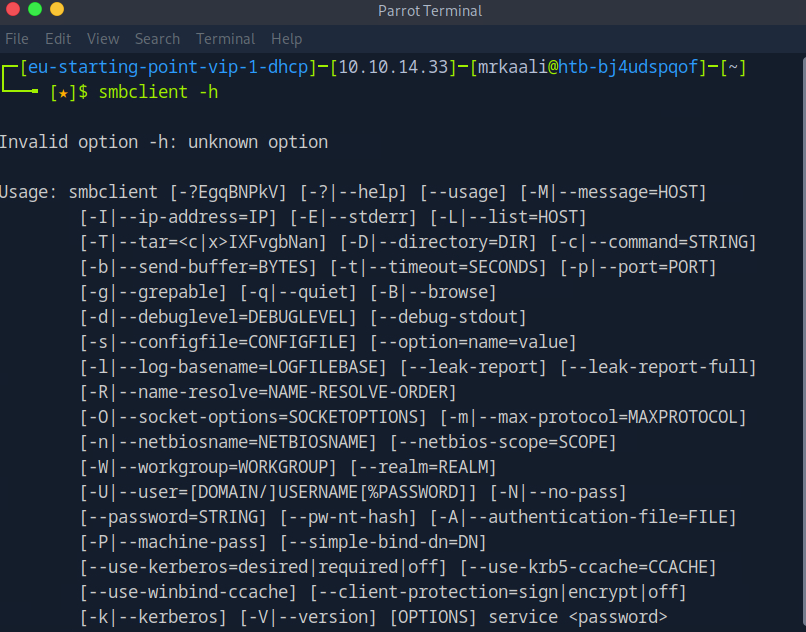Screen dimensions: 806x632
Task: Click the Parrot Terminal window title
Action: point(430,11)
